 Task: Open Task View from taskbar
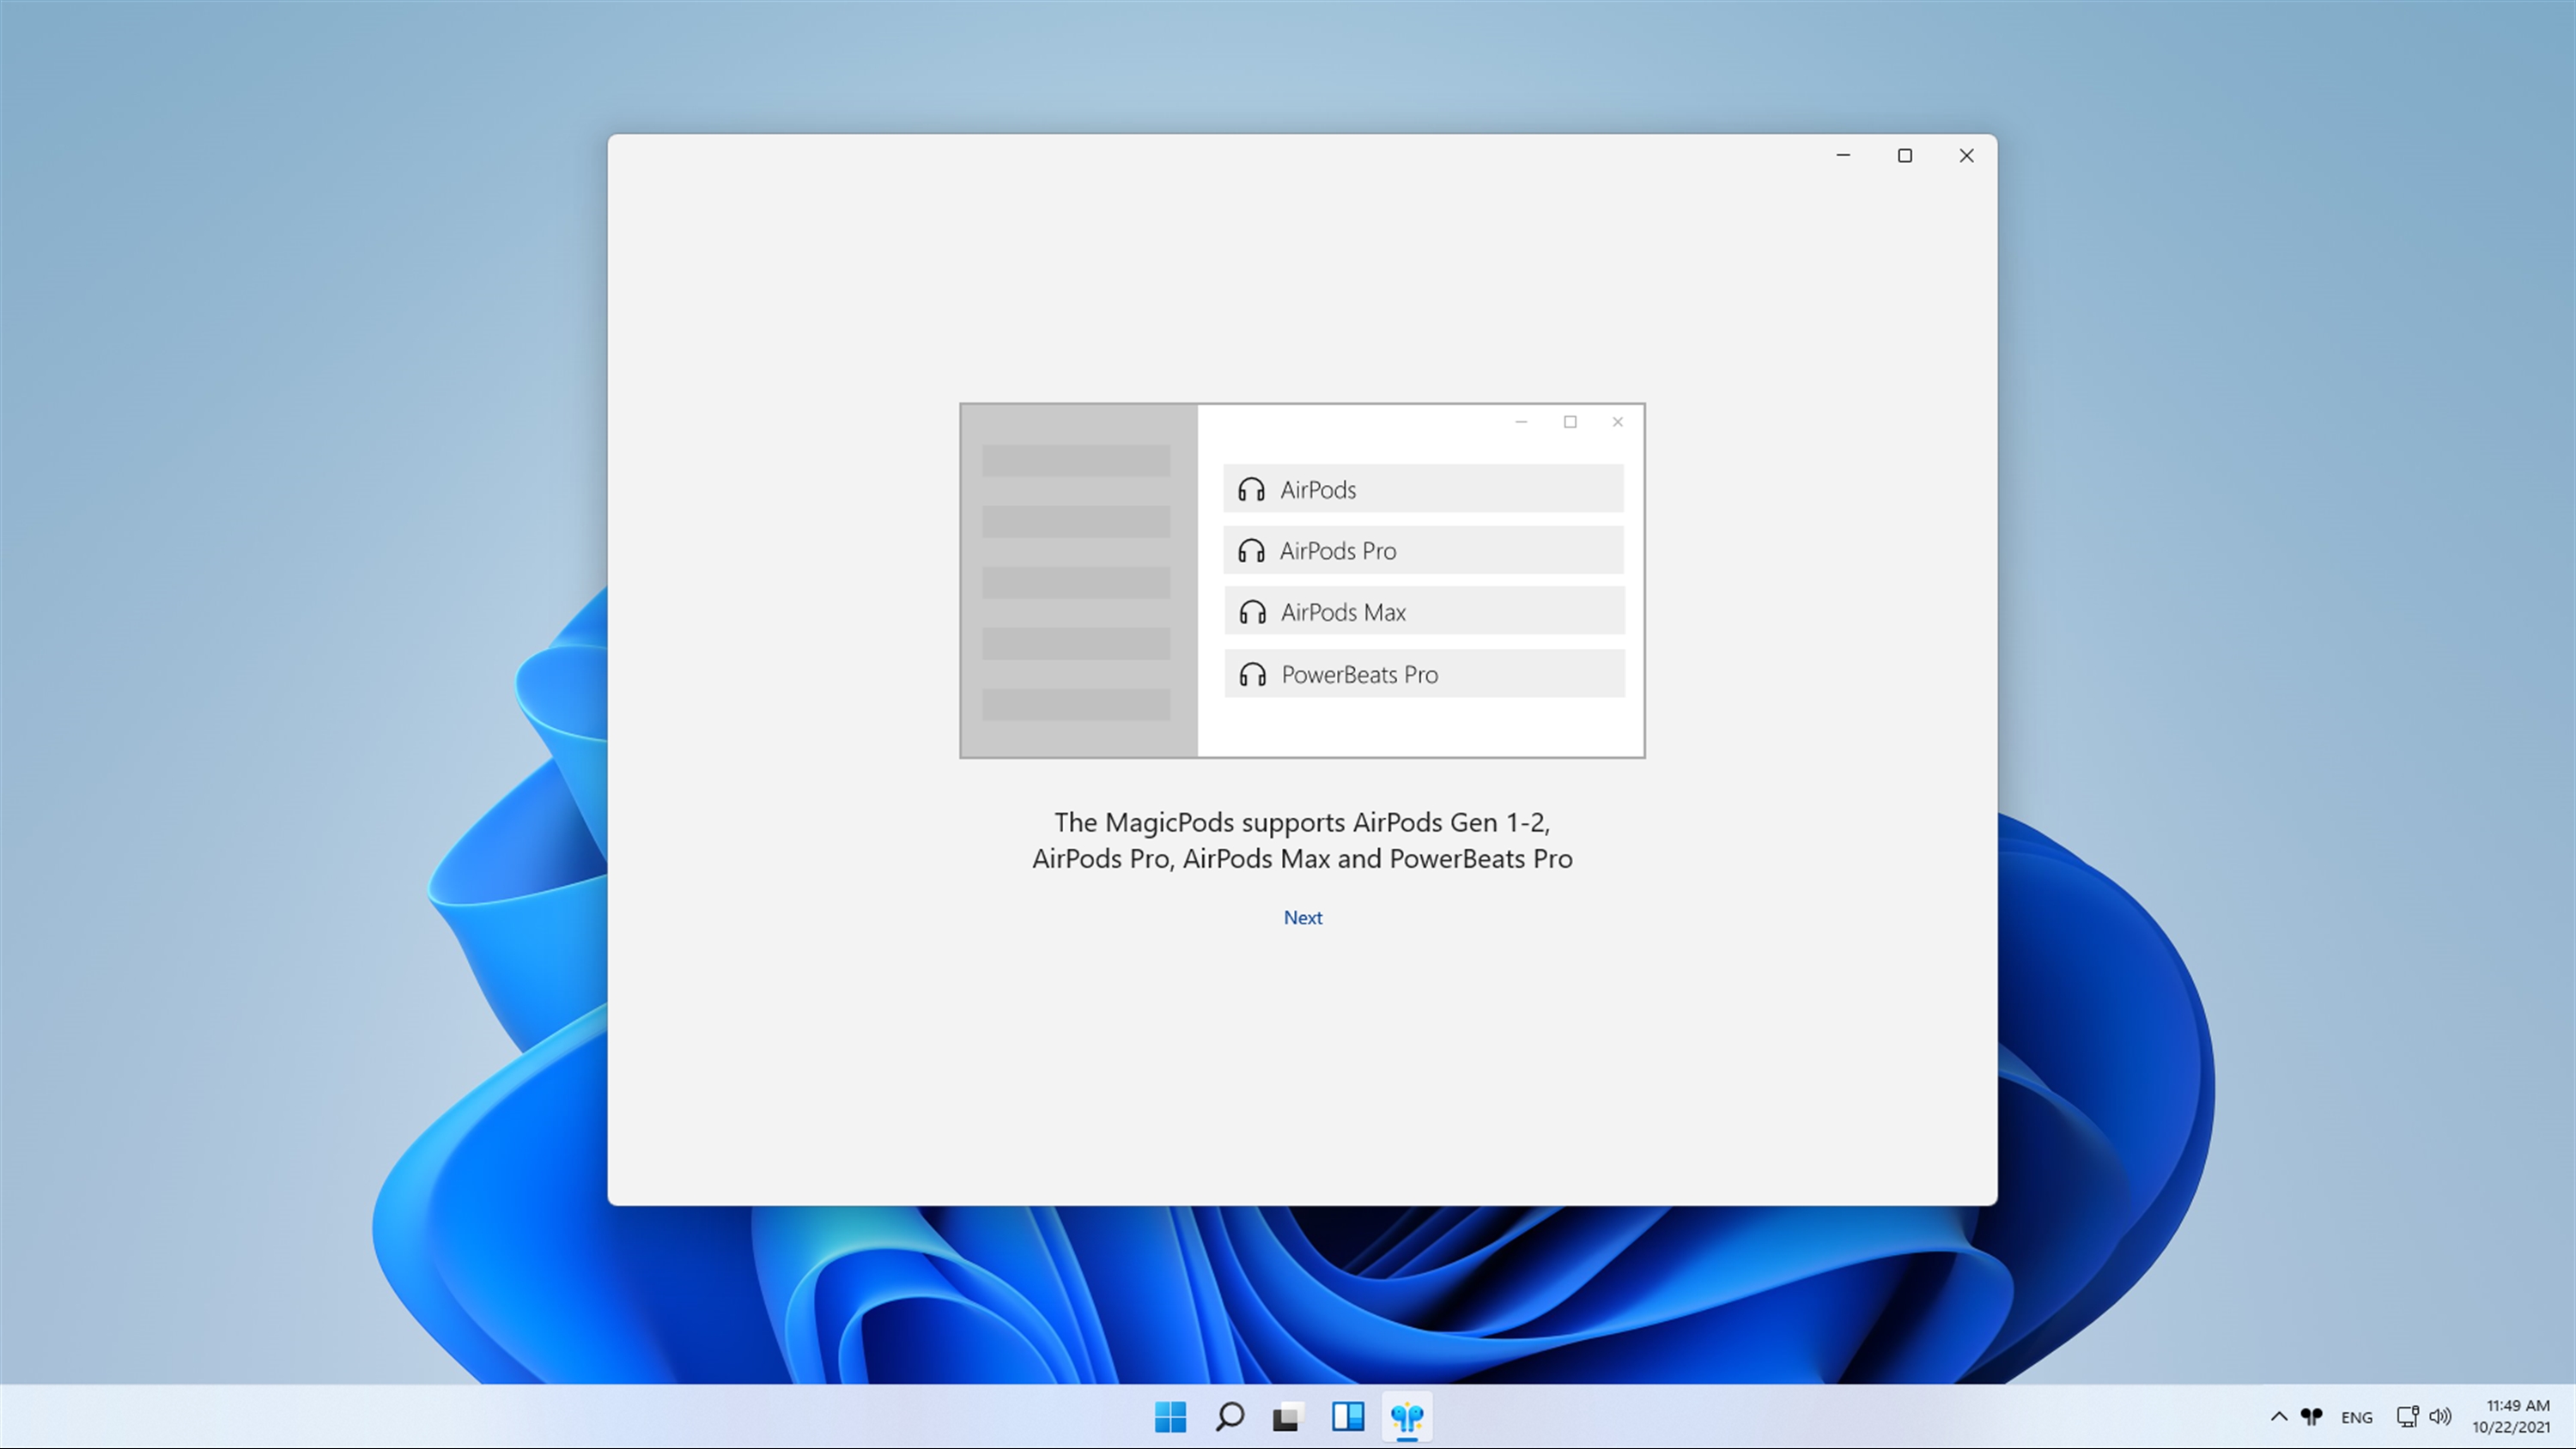pyautogui.click(x=1288, y=1416)
